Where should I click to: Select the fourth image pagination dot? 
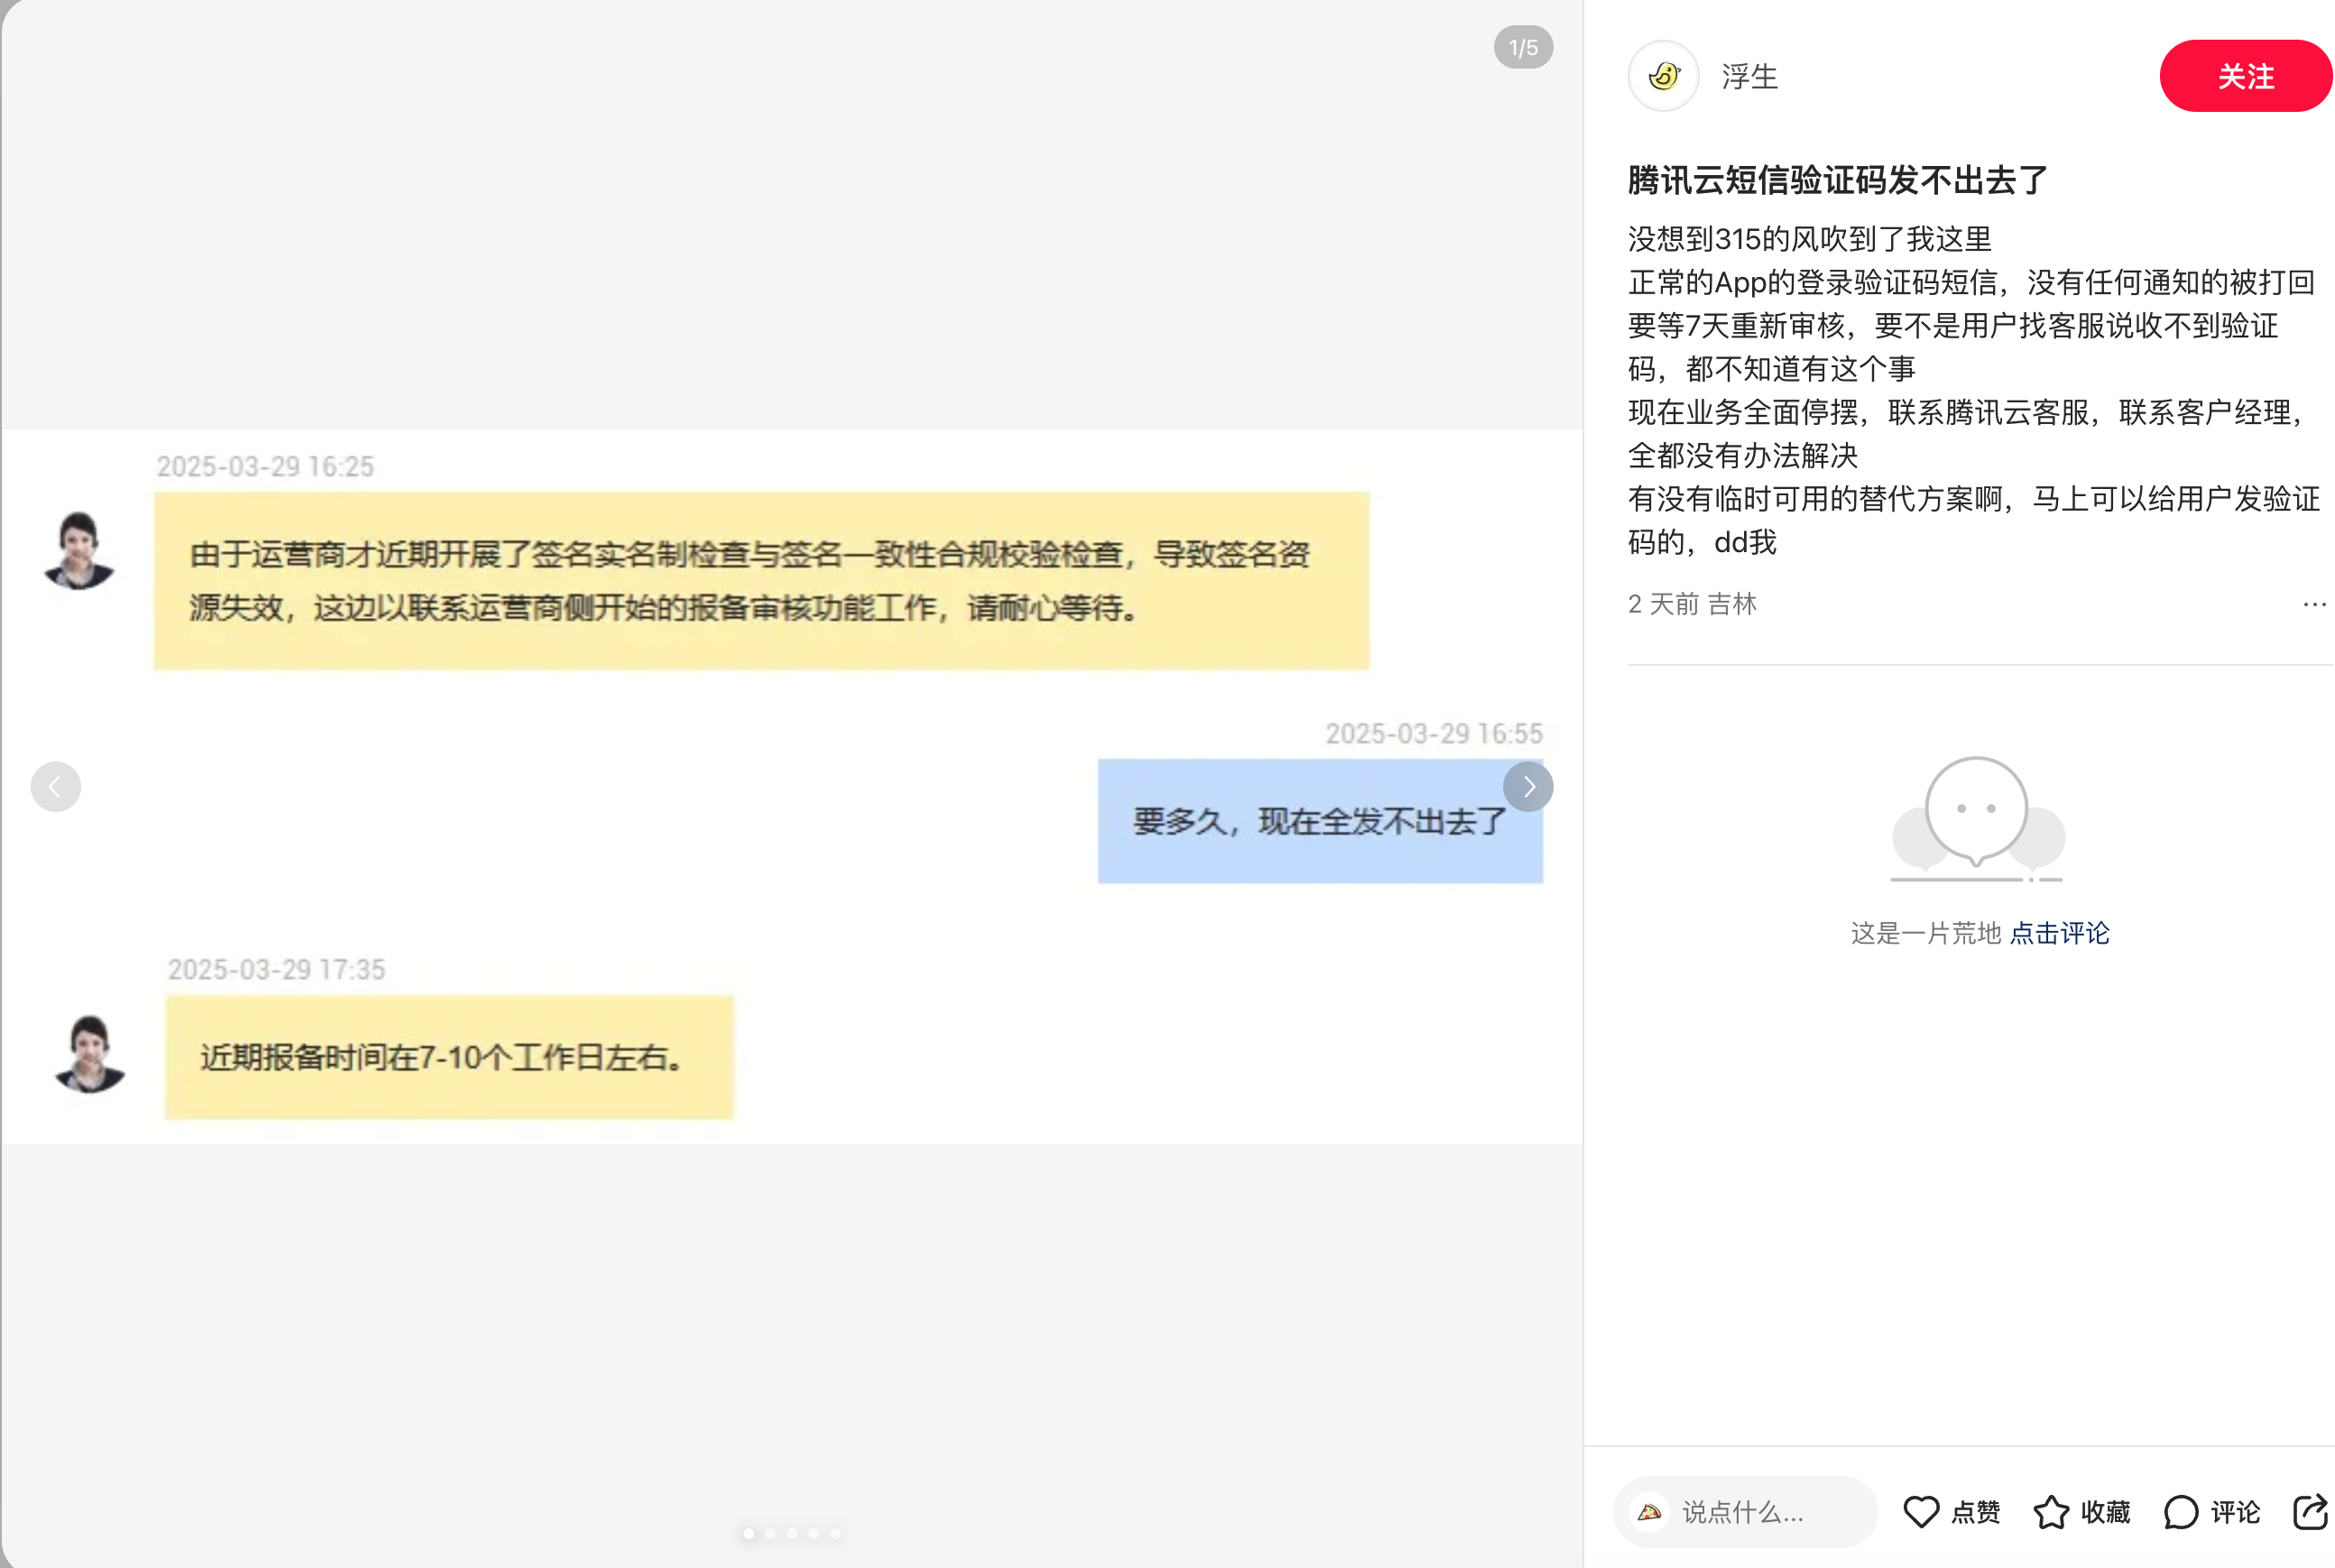coord(814,1533)
